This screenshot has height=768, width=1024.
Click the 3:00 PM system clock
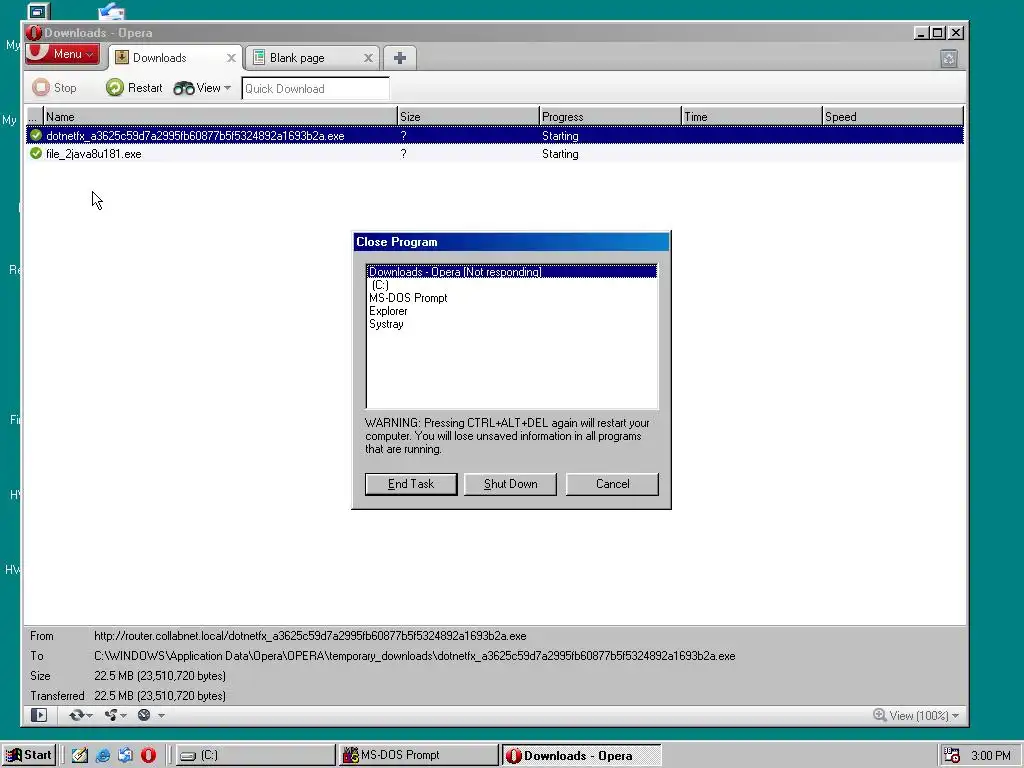[x=991, y=756]
